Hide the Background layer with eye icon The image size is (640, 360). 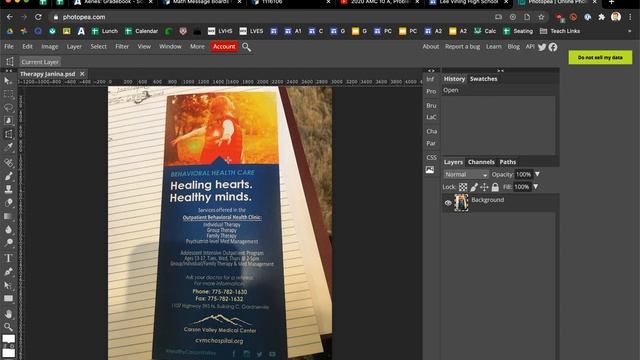point(448,203)
